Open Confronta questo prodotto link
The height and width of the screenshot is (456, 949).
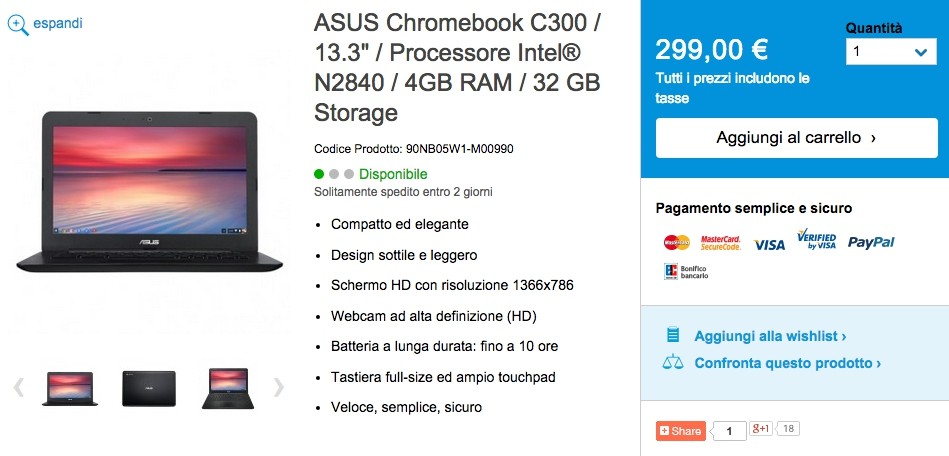787,363
